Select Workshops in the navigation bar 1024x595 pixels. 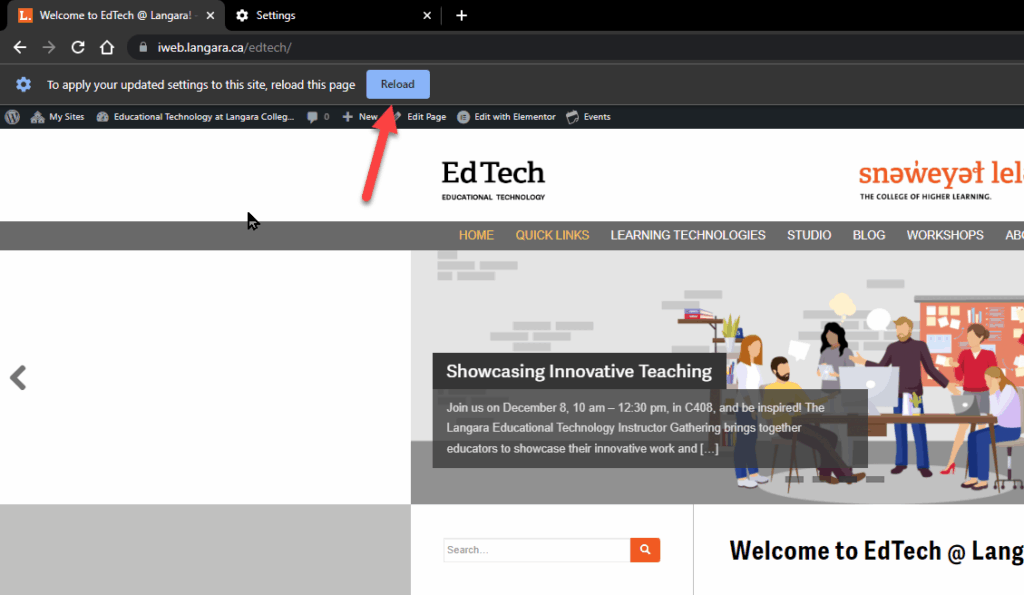944,235
